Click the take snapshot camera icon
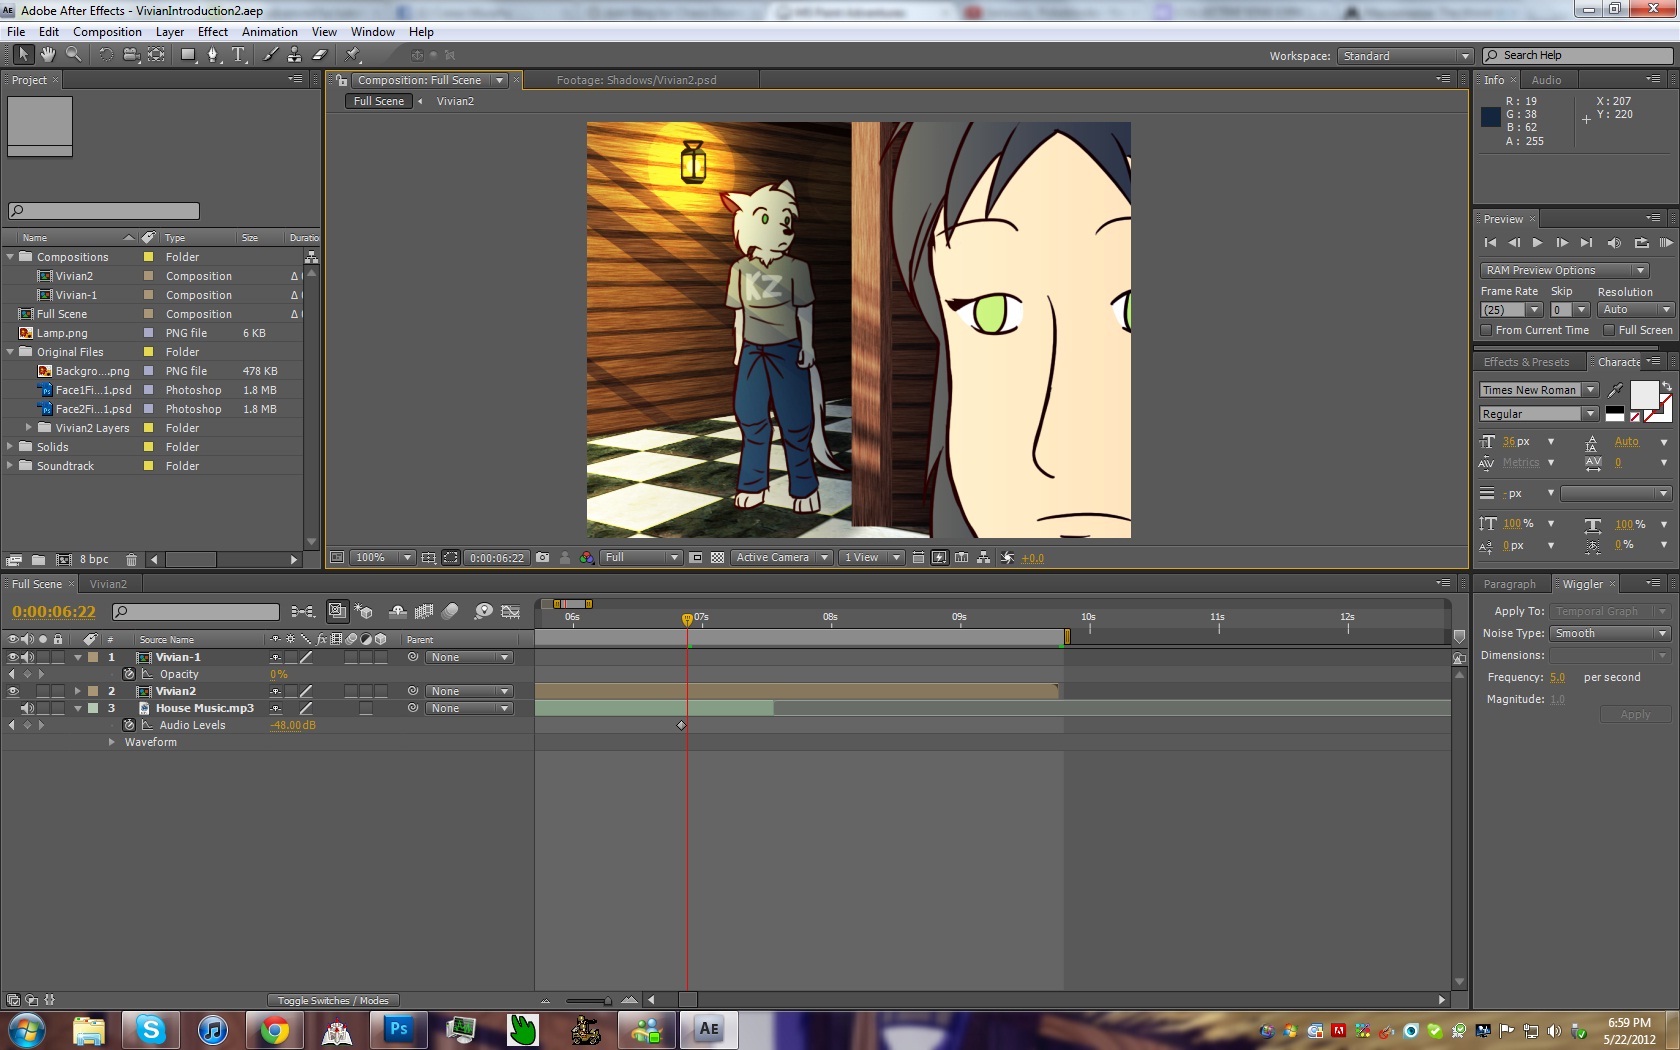Screen dimensions: 1680x1050 click(542, 558)
